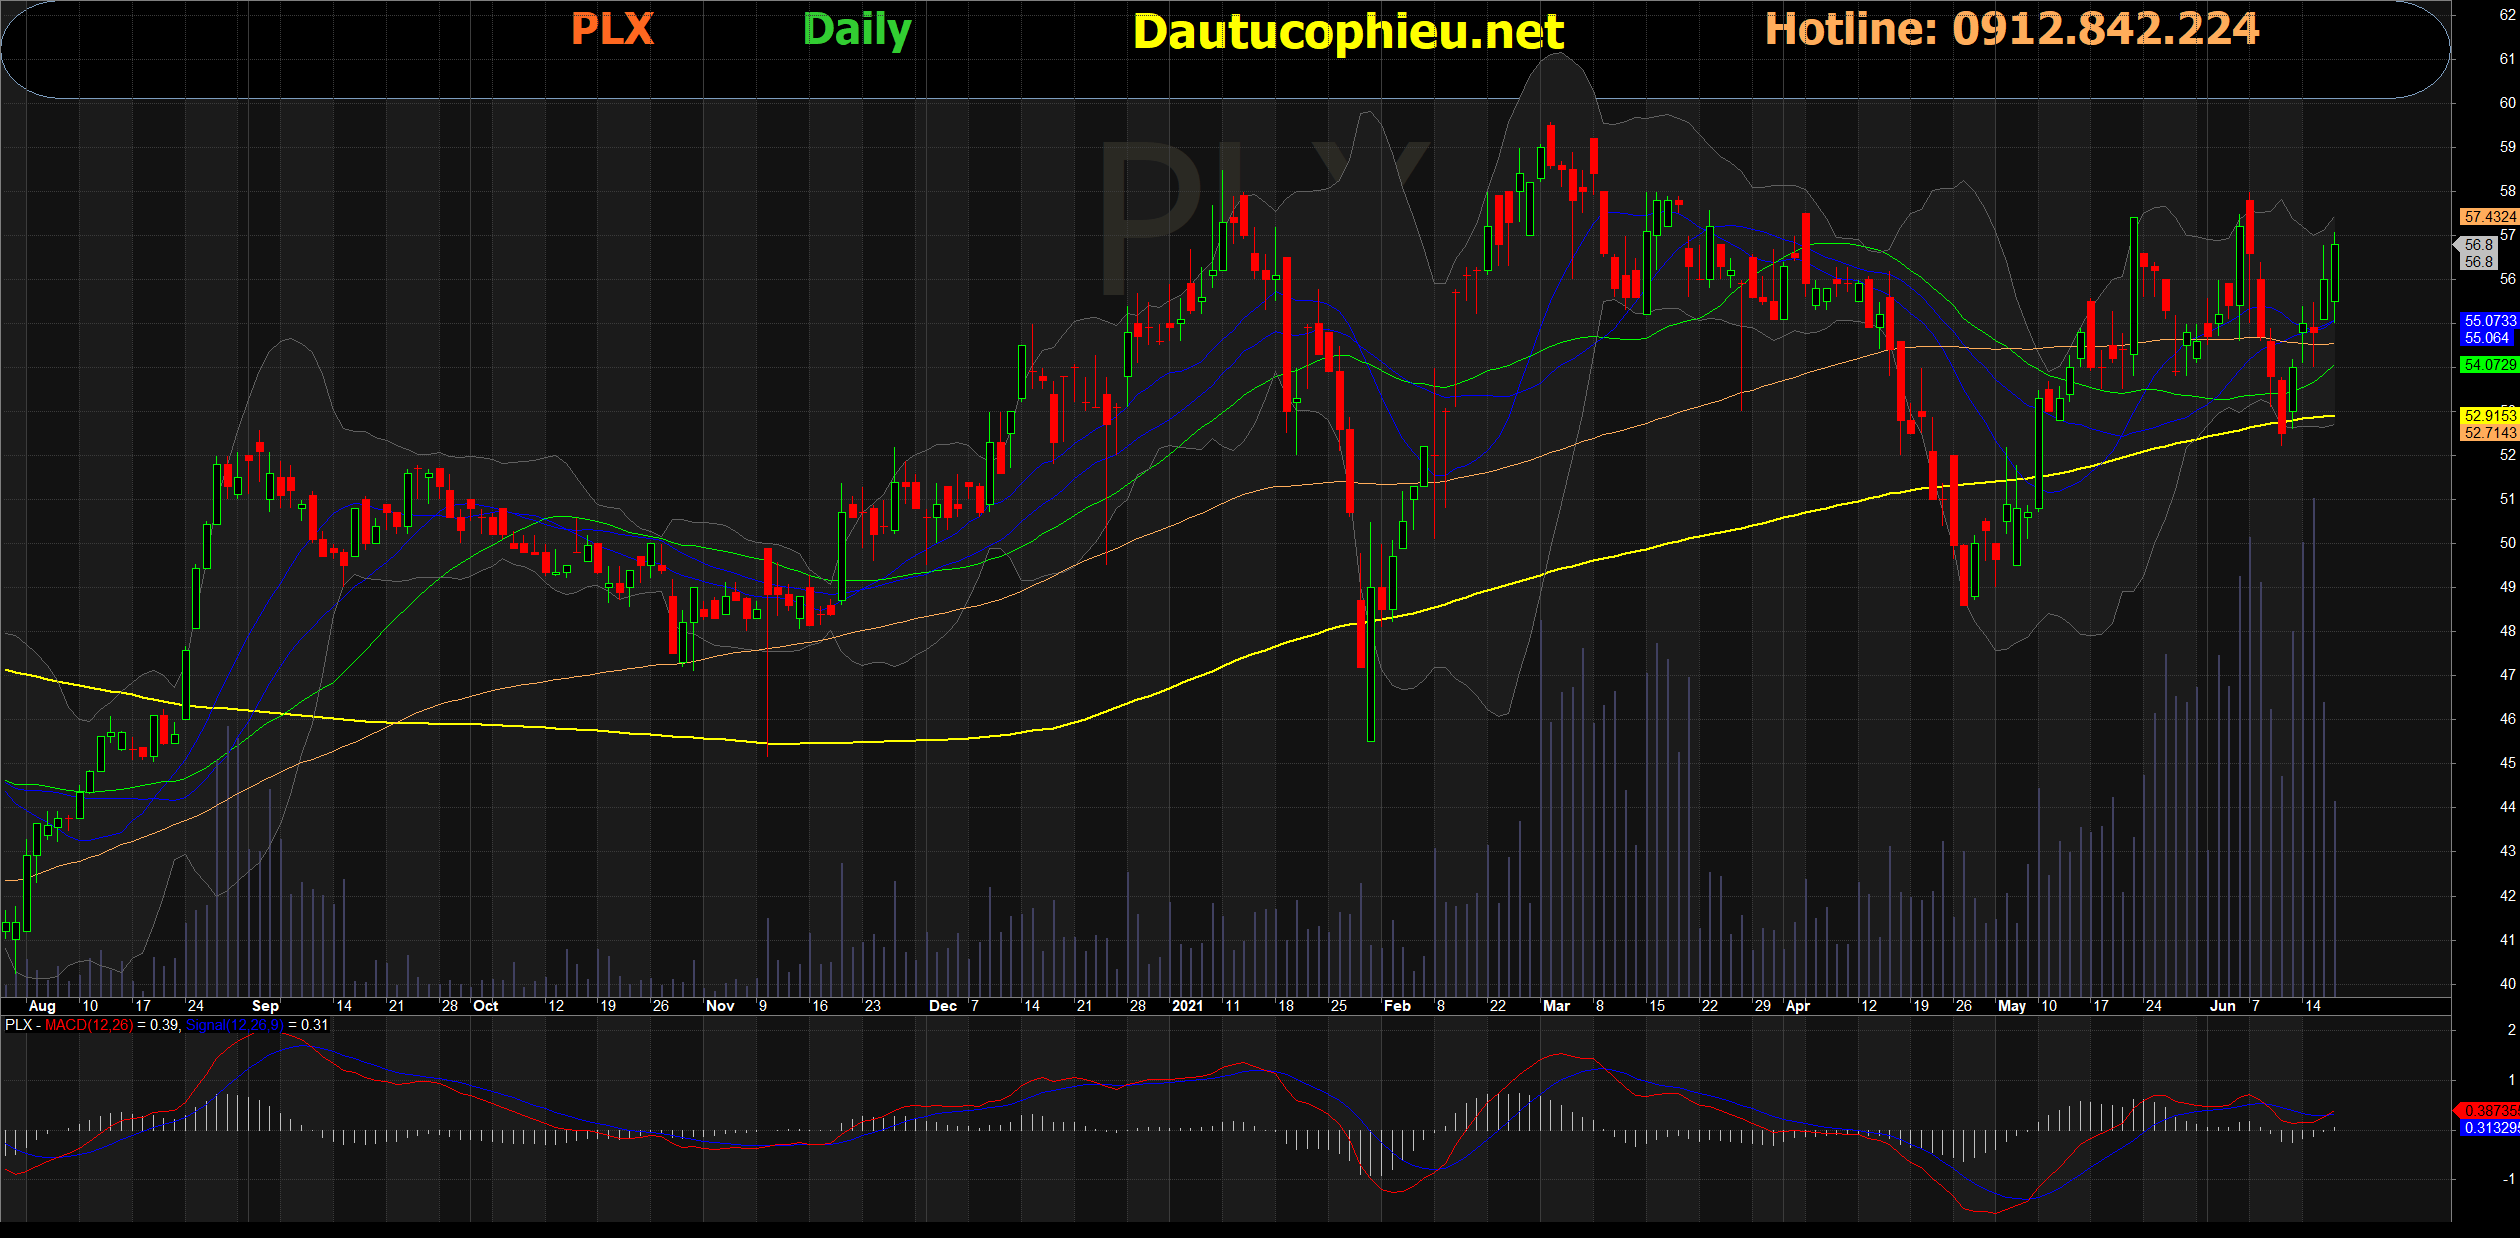
Task: Click the Sep month label on date axis
Action: pyautogui.click(x=265, y=1006)
